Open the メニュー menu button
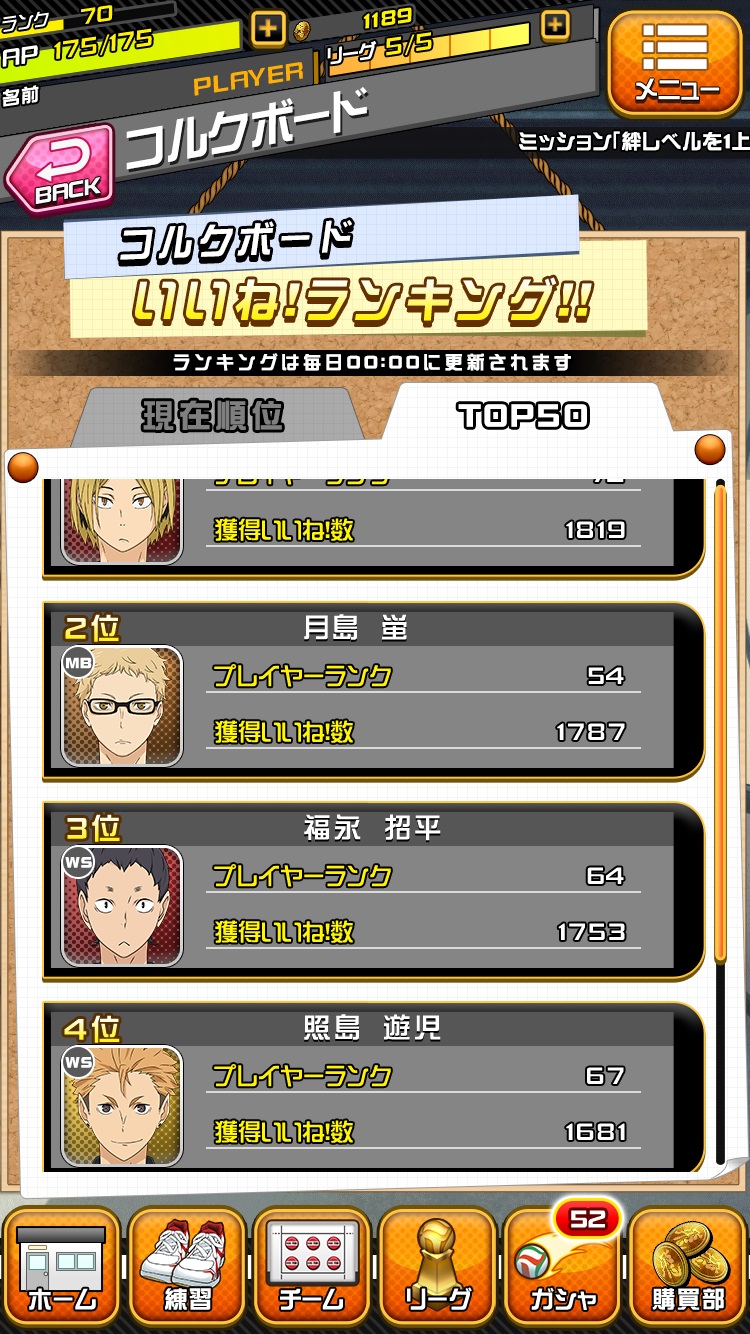 [x=675, y=63]
